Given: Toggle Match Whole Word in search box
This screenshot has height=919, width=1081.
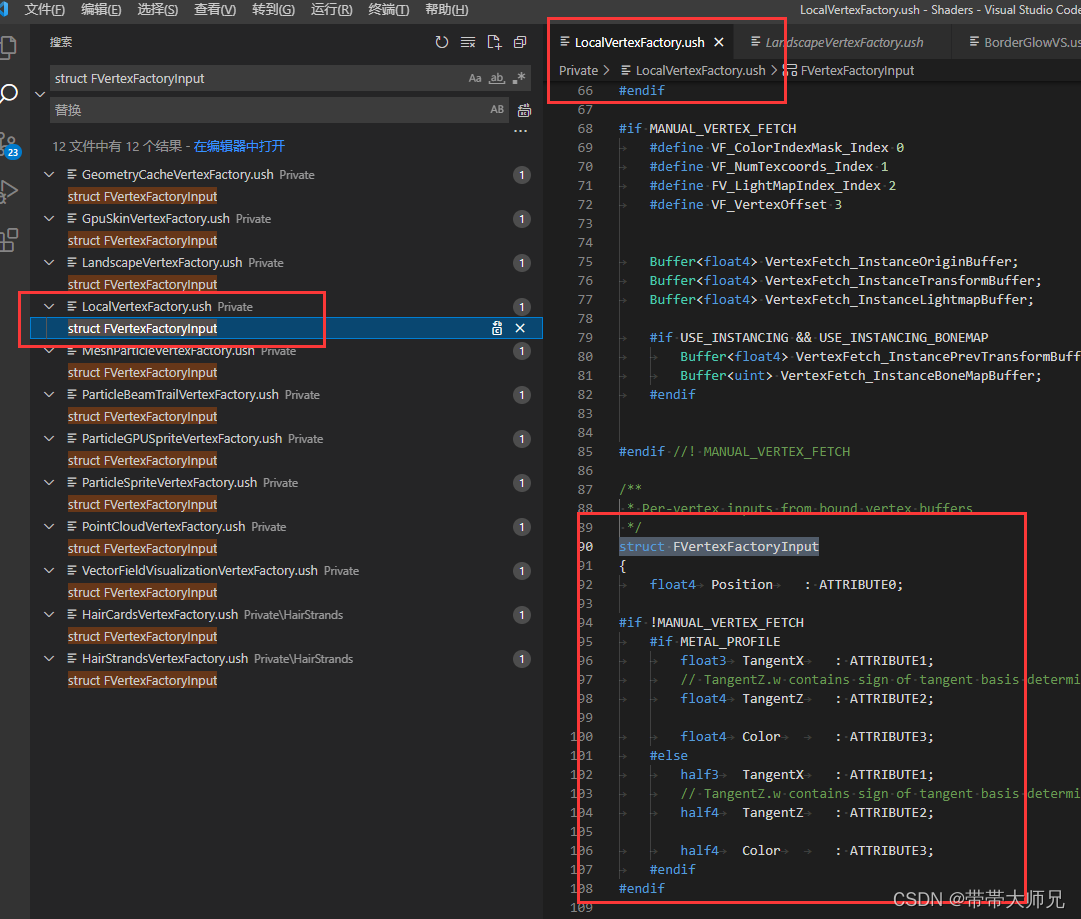Looking at the screenshot, I should pyautogui.click(x=497, y=78).
